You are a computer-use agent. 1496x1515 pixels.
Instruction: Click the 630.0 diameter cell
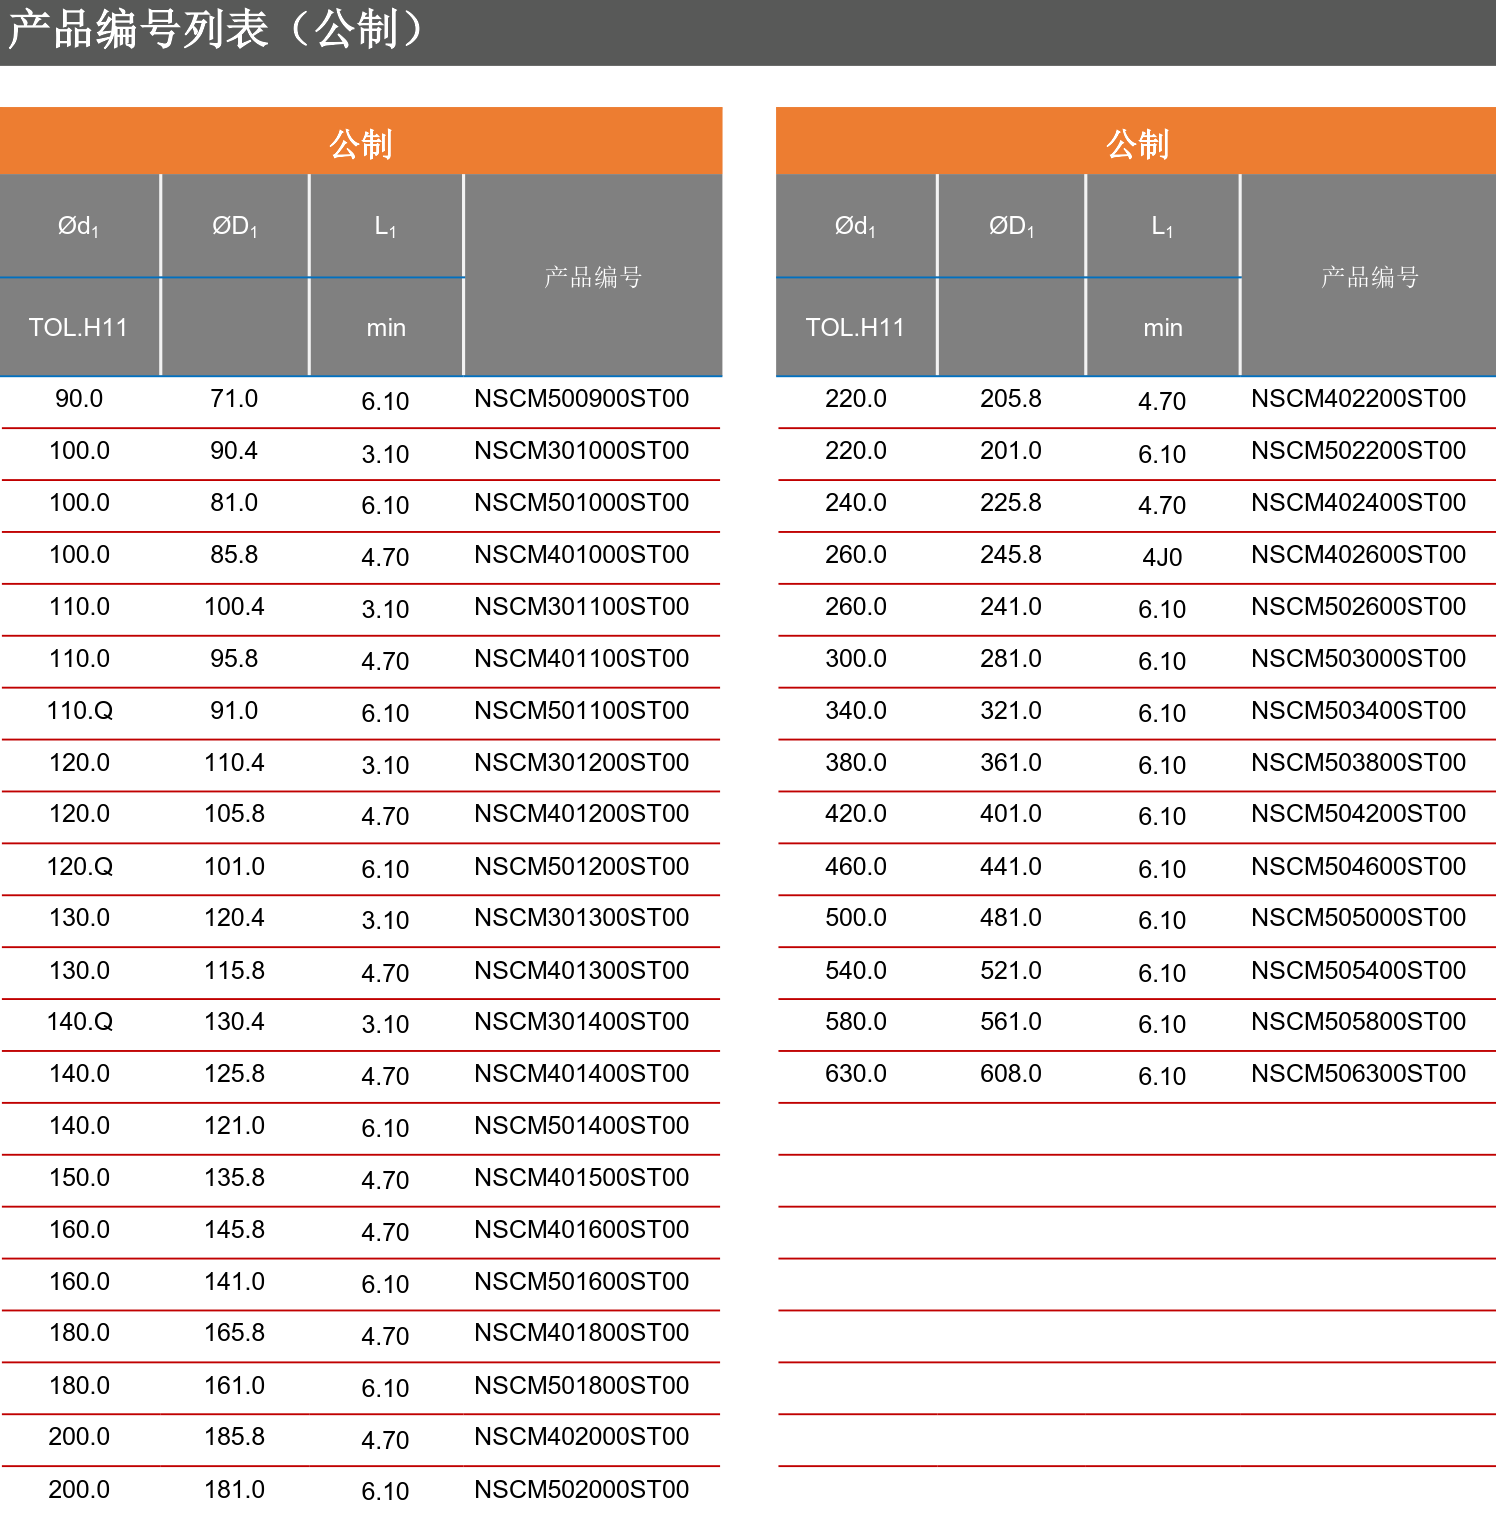point(855,1074)
